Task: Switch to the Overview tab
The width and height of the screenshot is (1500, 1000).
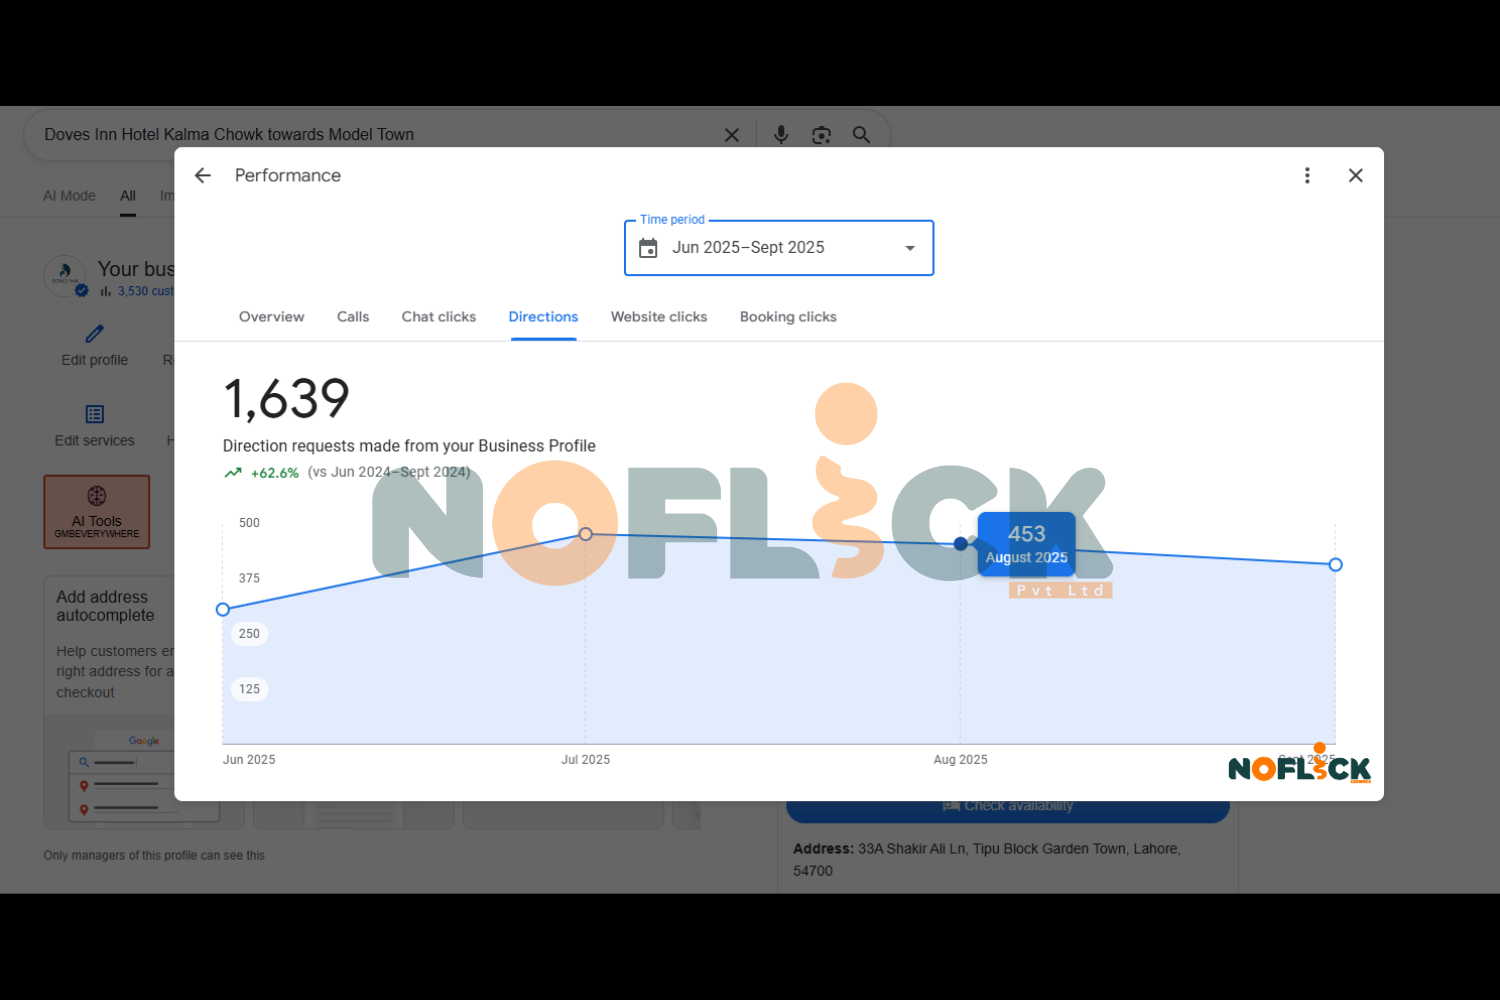Action: tap(271, 317)
